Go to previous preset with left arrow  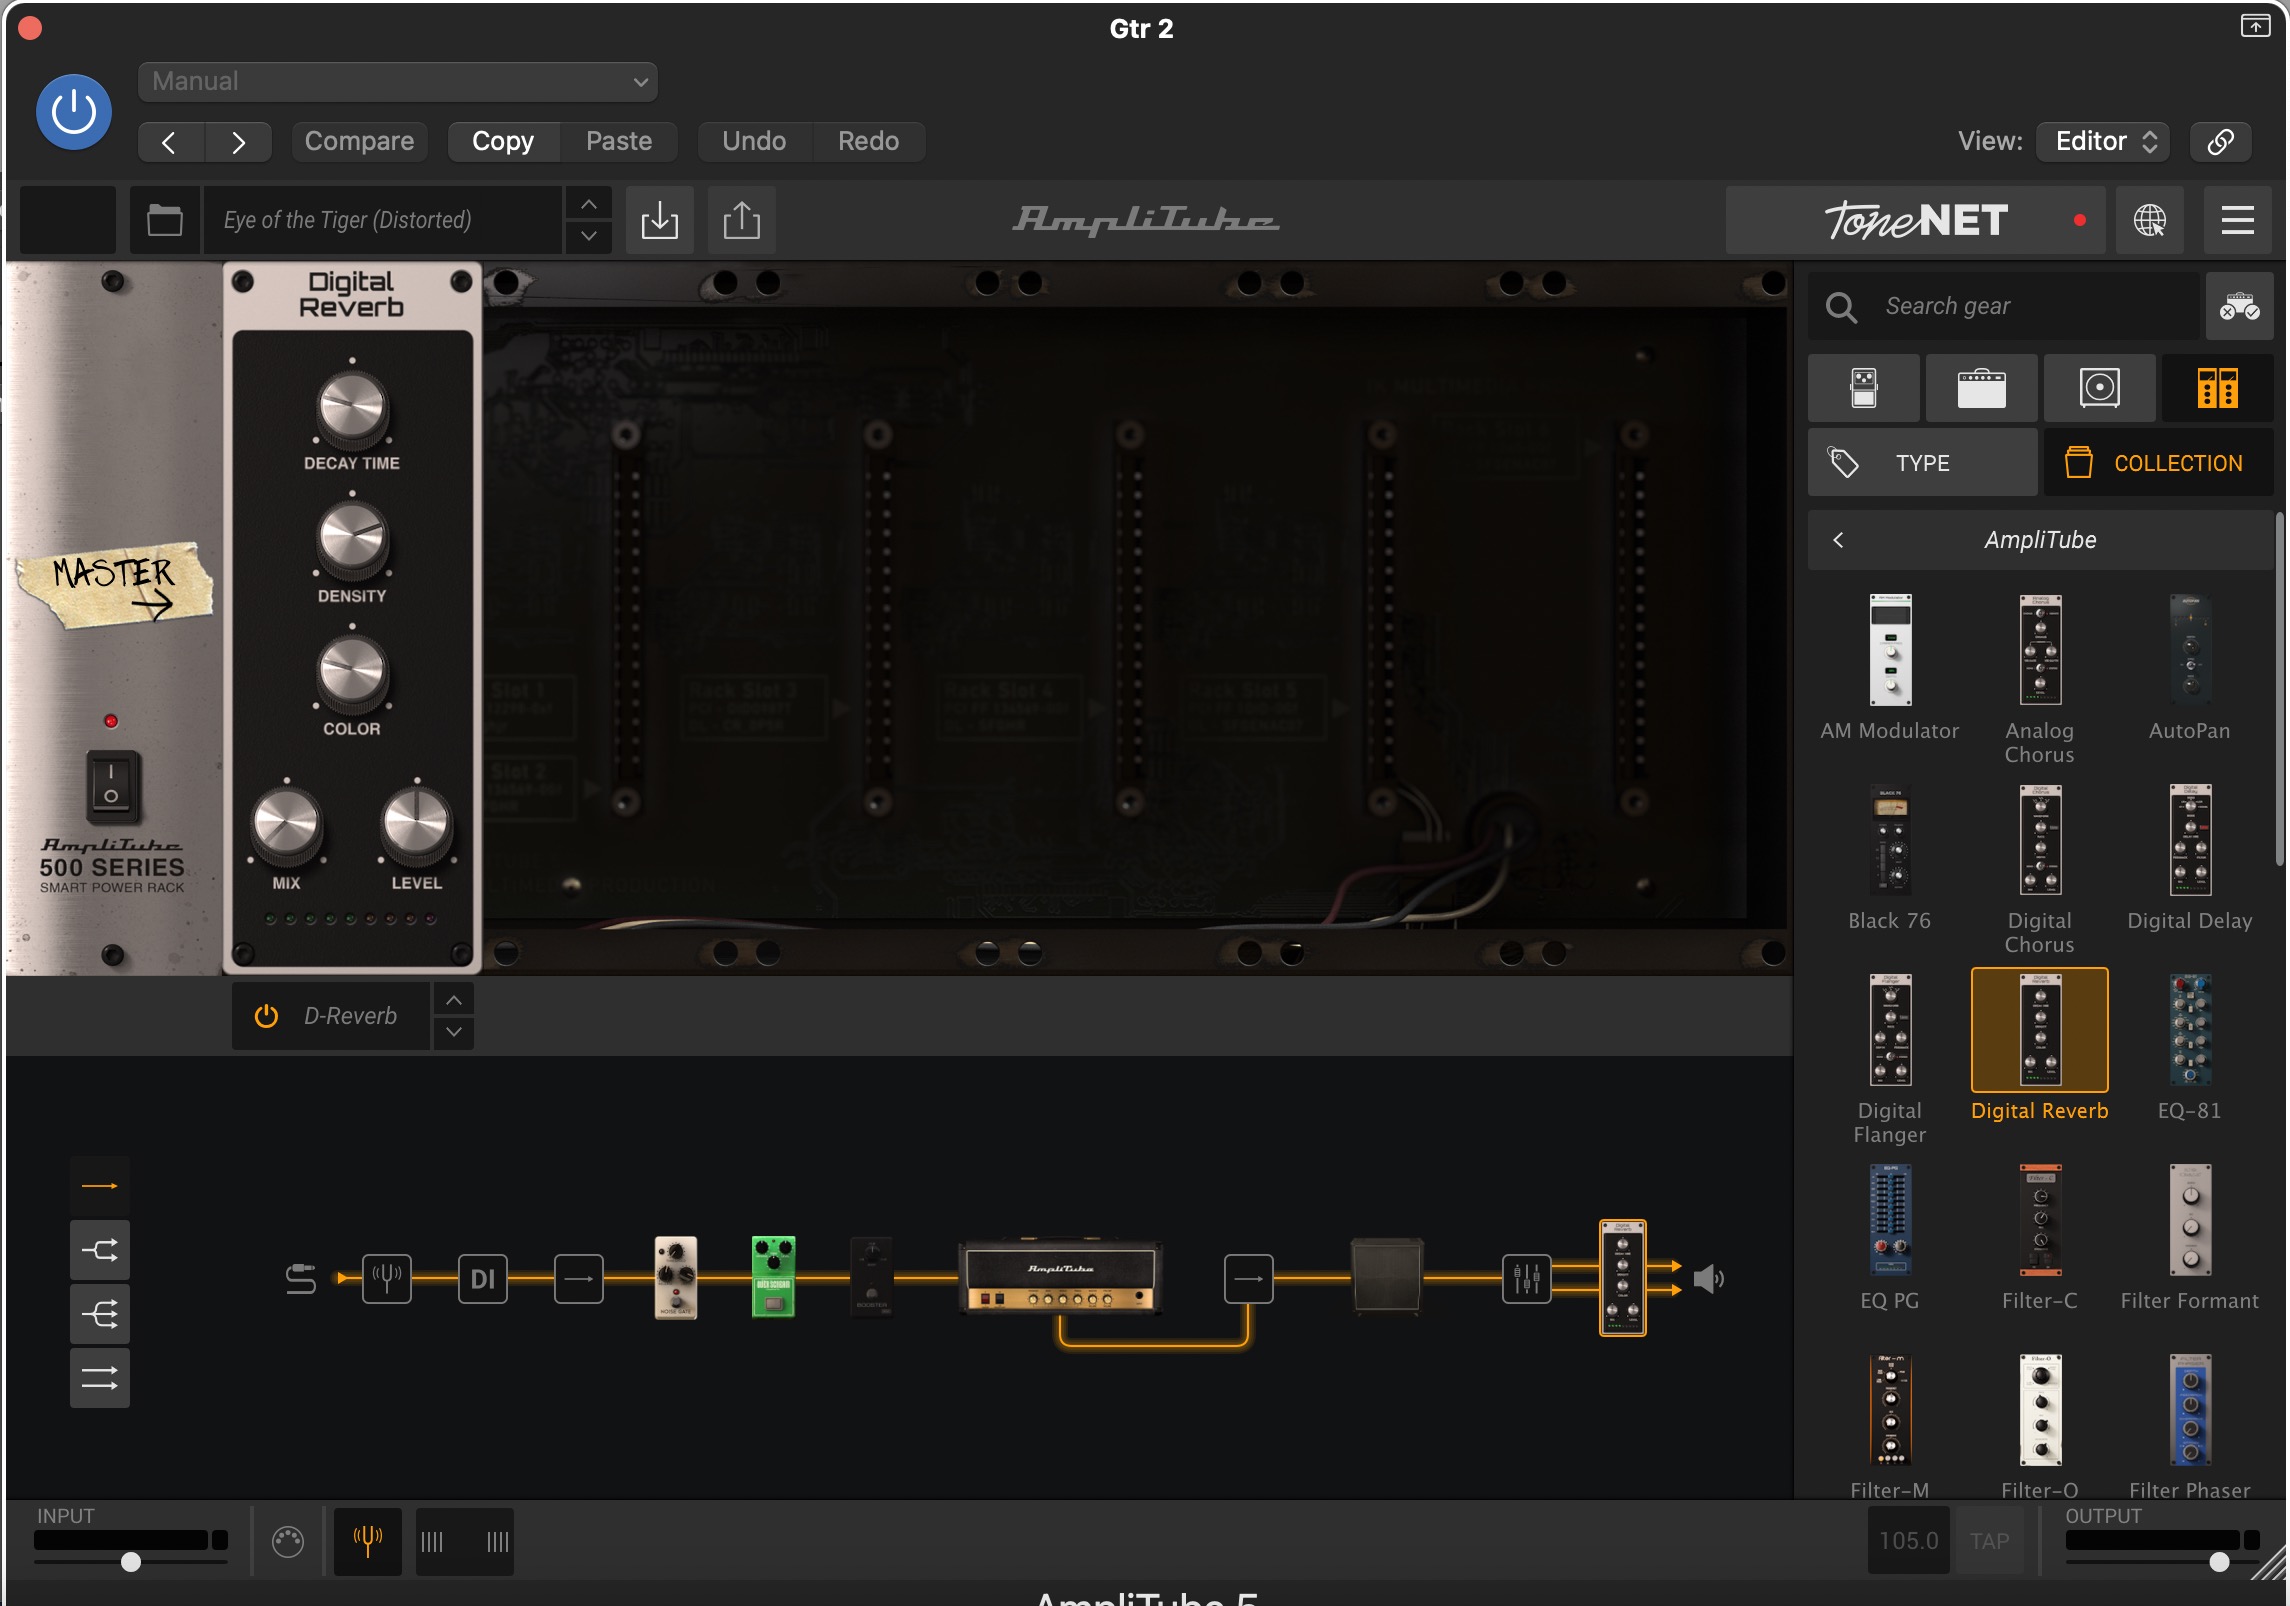click(170, 142)
